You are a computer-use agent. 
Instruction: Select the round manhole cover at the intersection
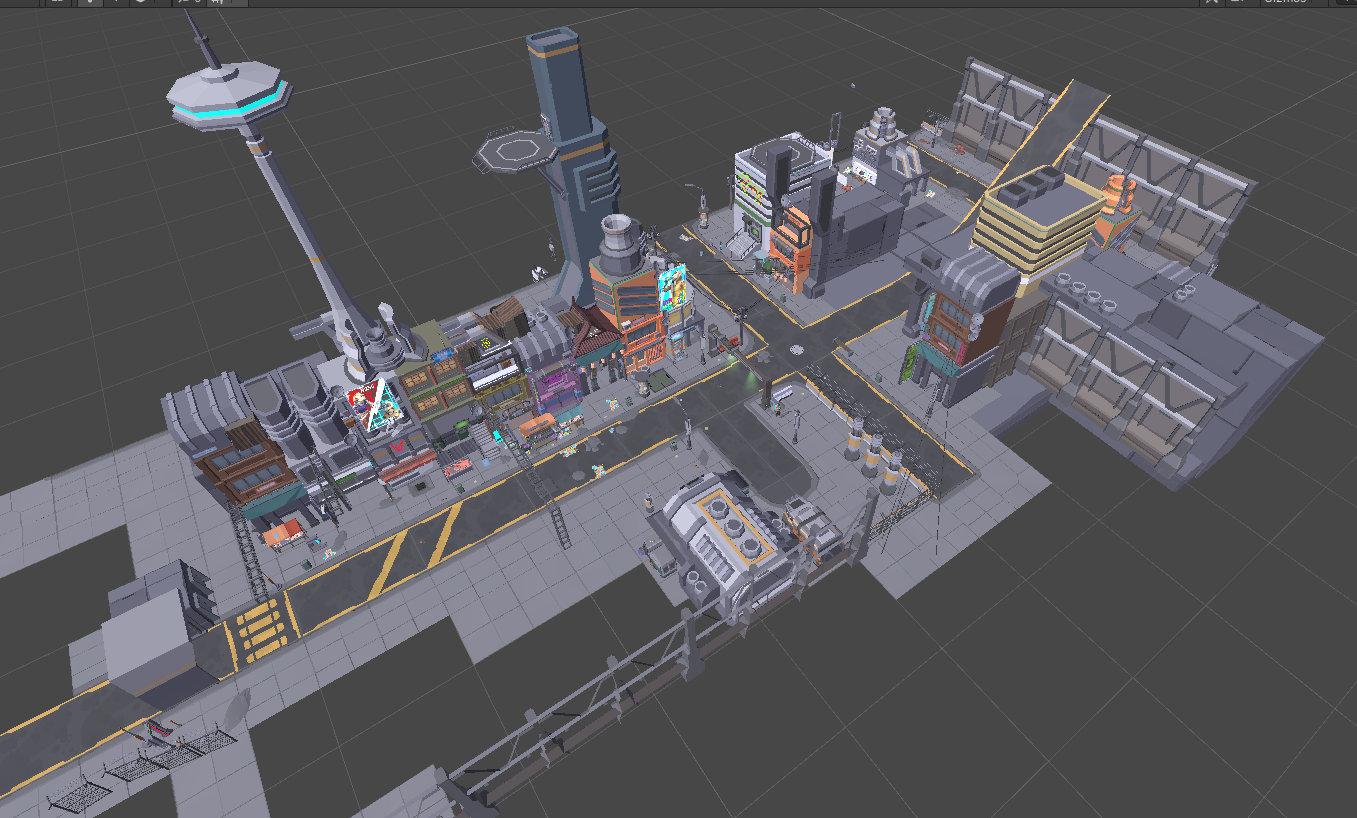796,350
